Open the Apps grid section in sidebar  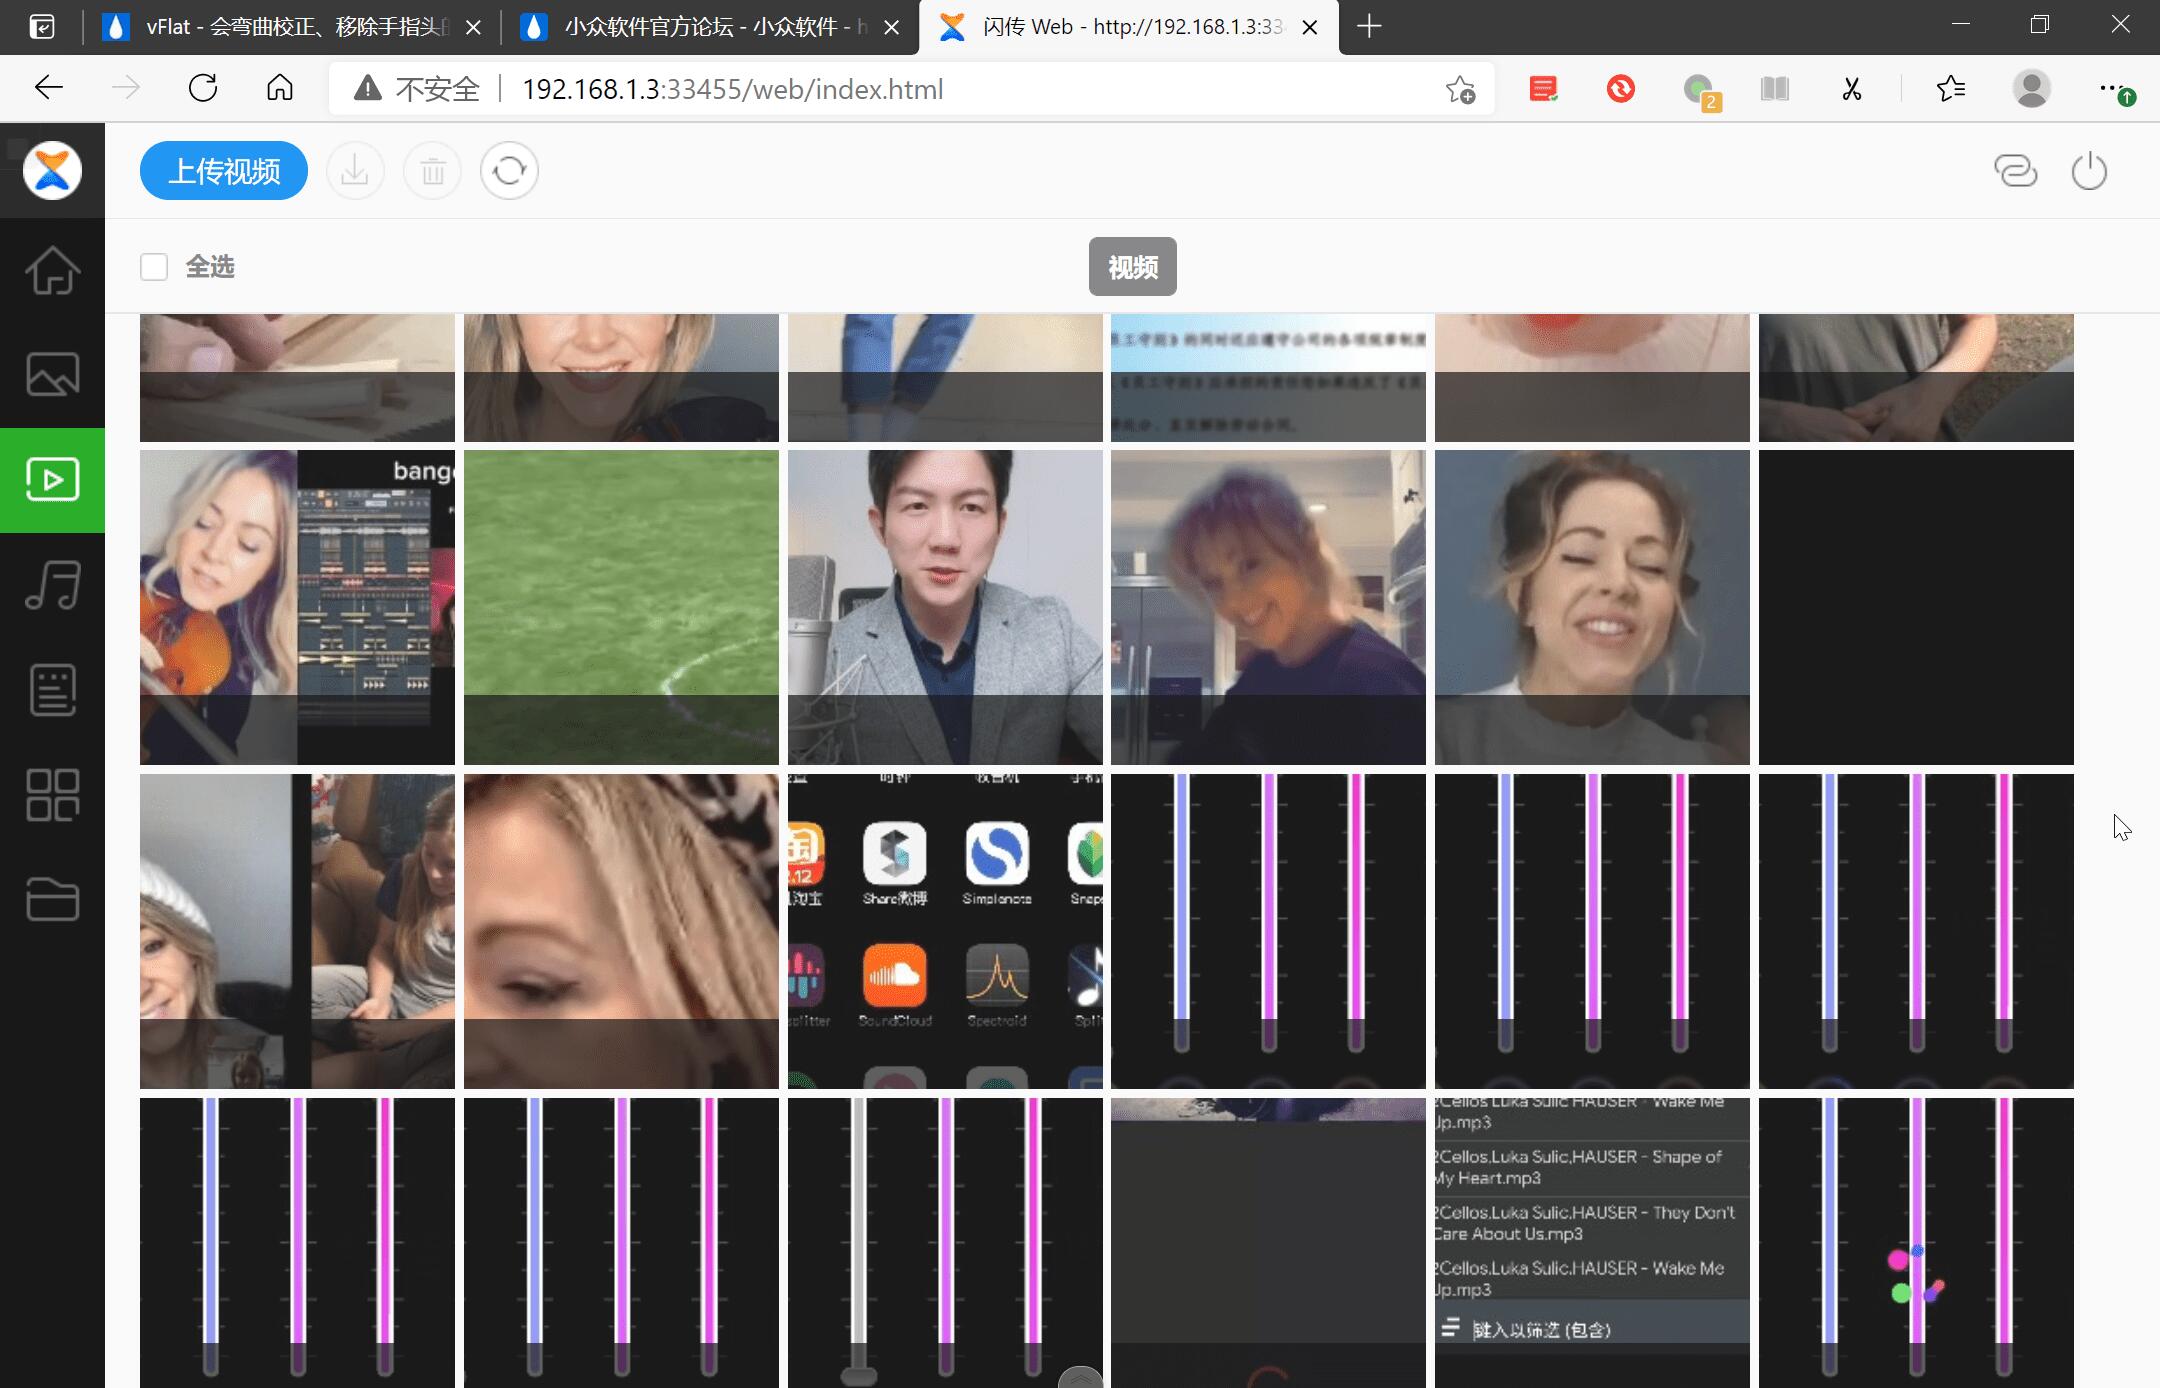point(52,795)
